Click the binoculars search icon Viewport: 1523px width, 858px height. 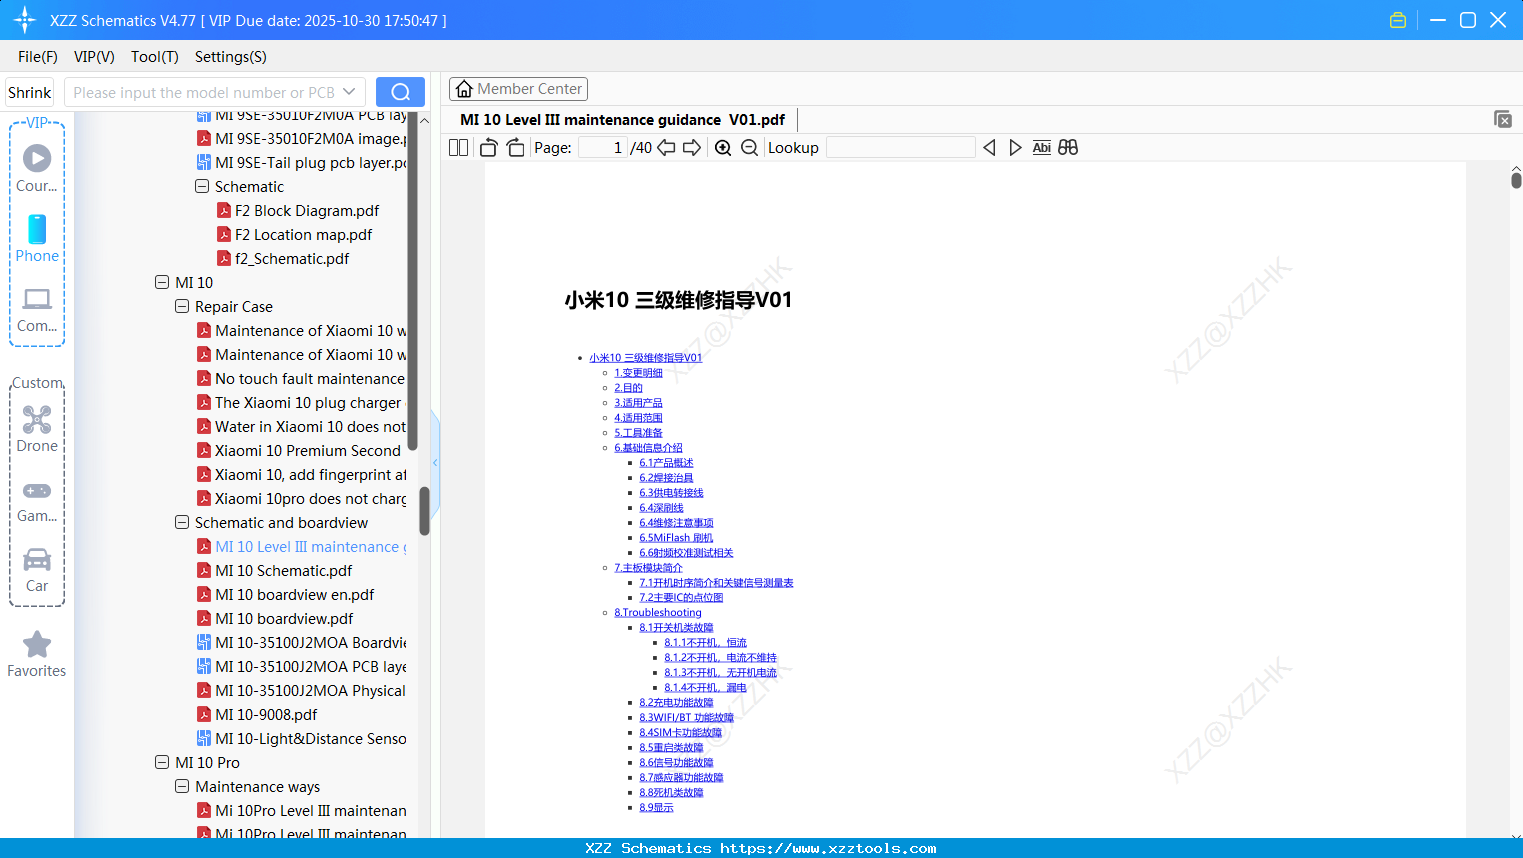pos(1068,147)
